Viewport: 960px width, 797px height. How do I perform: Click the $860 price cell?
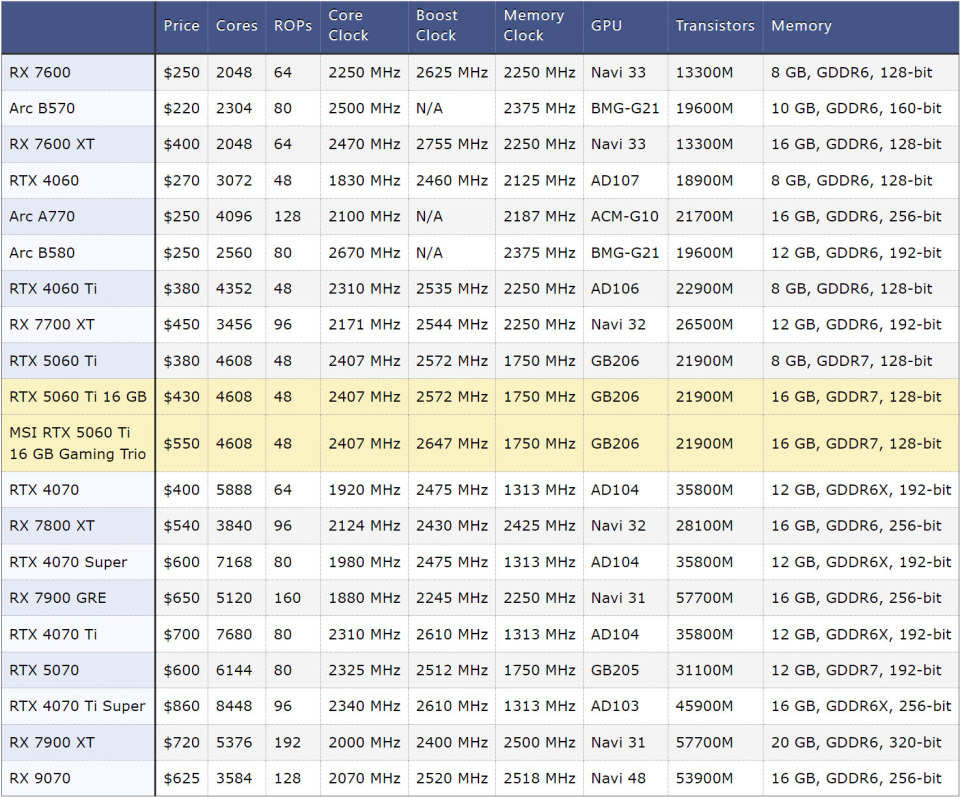click(x=181, y=706)
